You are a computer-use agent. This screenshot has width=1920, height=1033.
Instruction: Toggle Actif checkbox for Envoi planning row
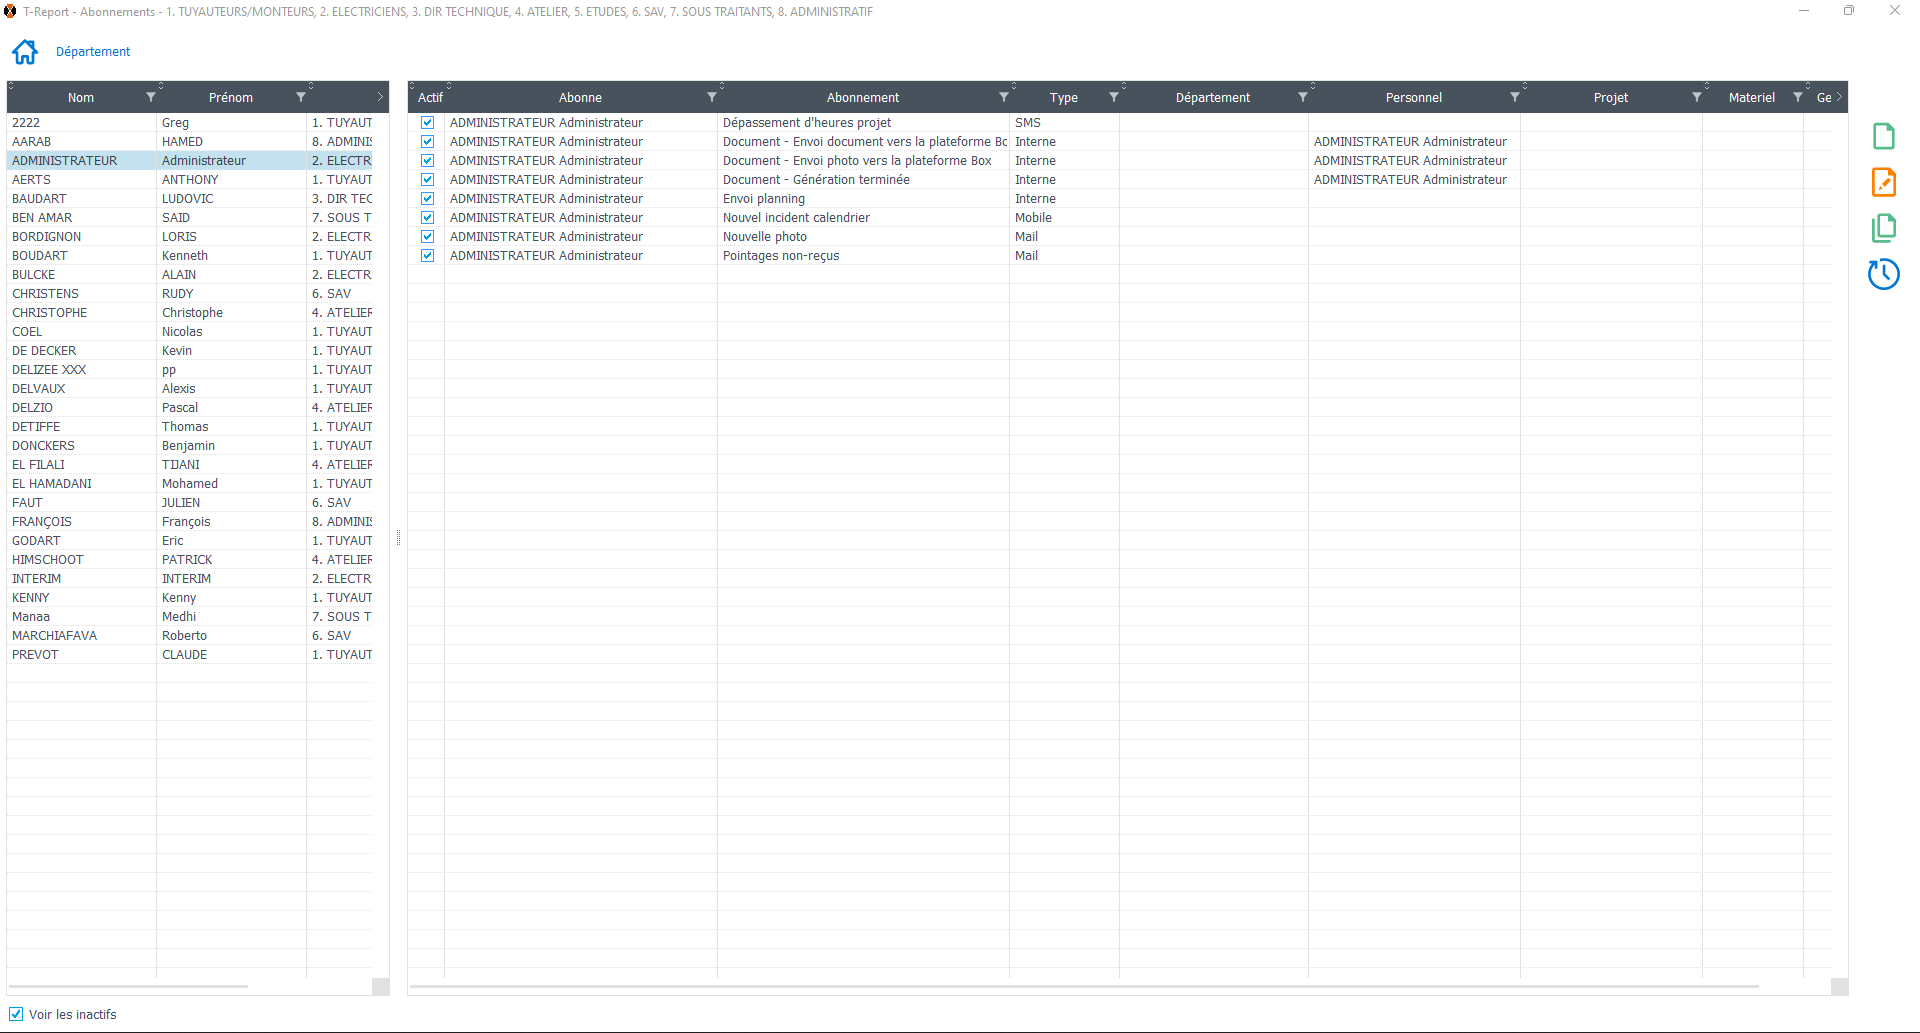click(427, 199)
